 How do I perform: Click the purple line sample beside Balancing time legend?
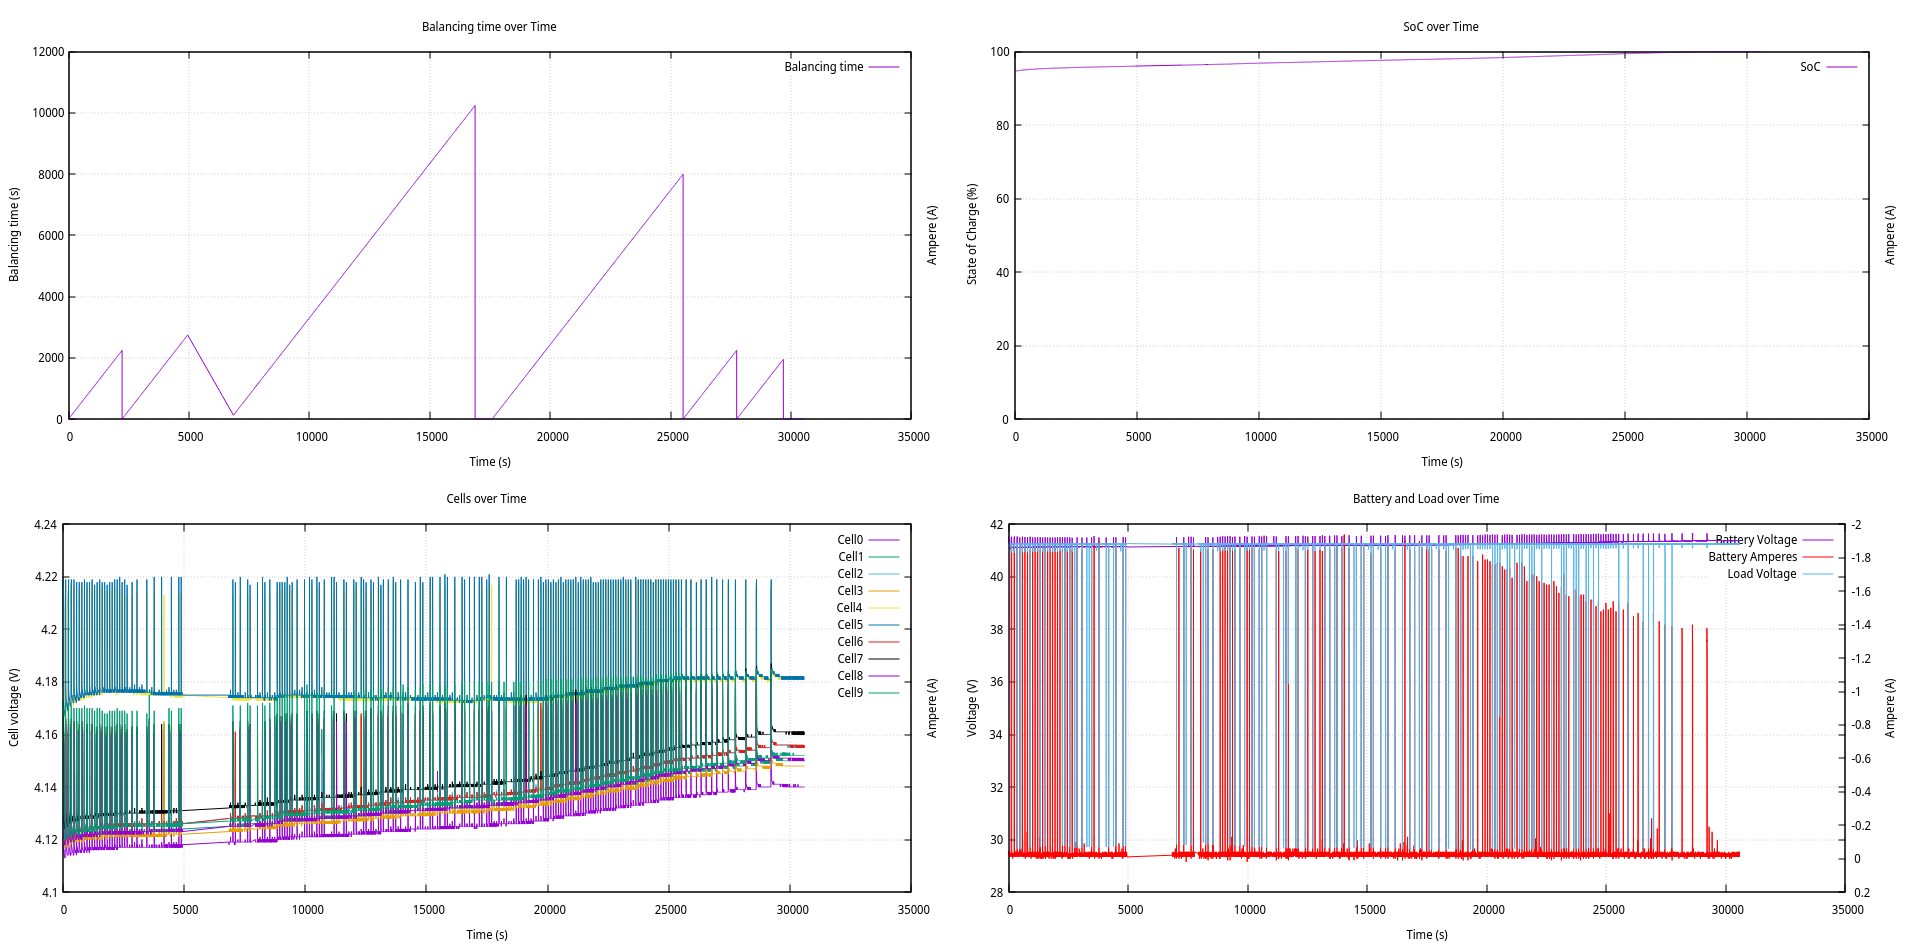click(x=884, y=67)
